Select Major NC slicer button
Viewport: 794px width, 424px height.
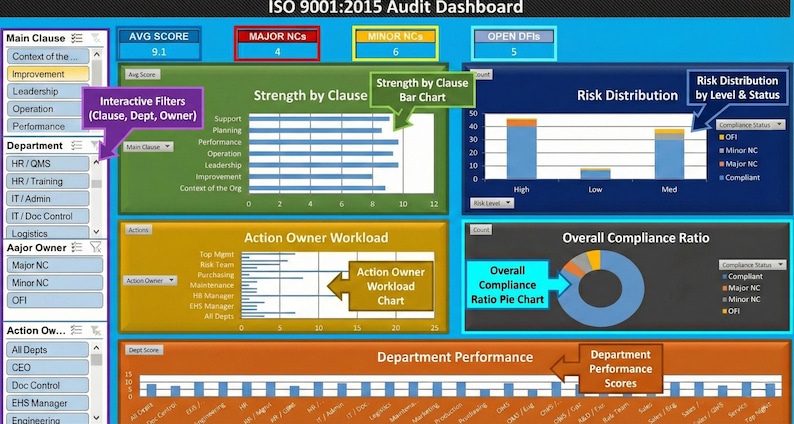coord(55,265)
